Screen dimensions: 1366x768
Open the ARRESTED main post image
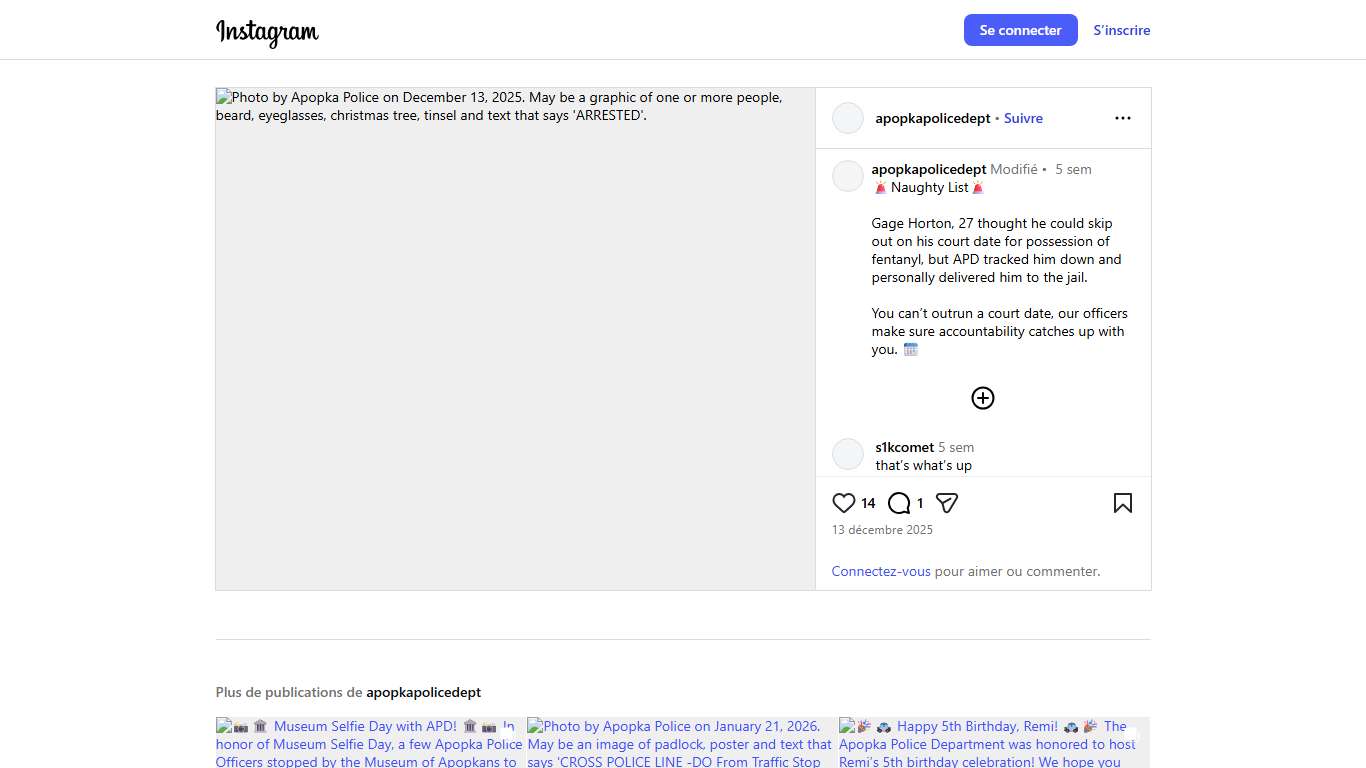[515, 338]
